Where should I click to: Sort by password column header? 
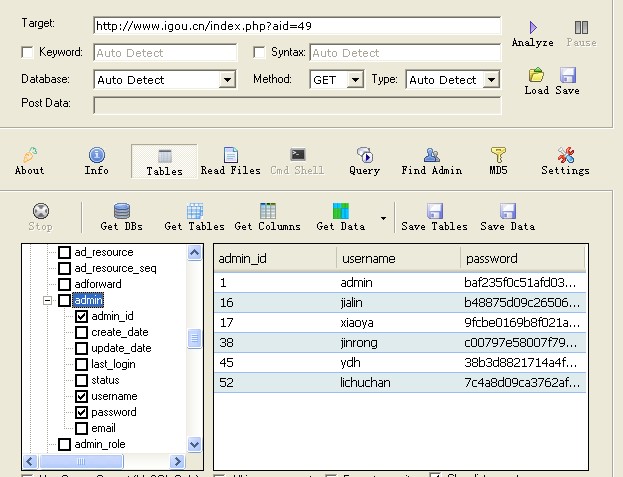523,259
